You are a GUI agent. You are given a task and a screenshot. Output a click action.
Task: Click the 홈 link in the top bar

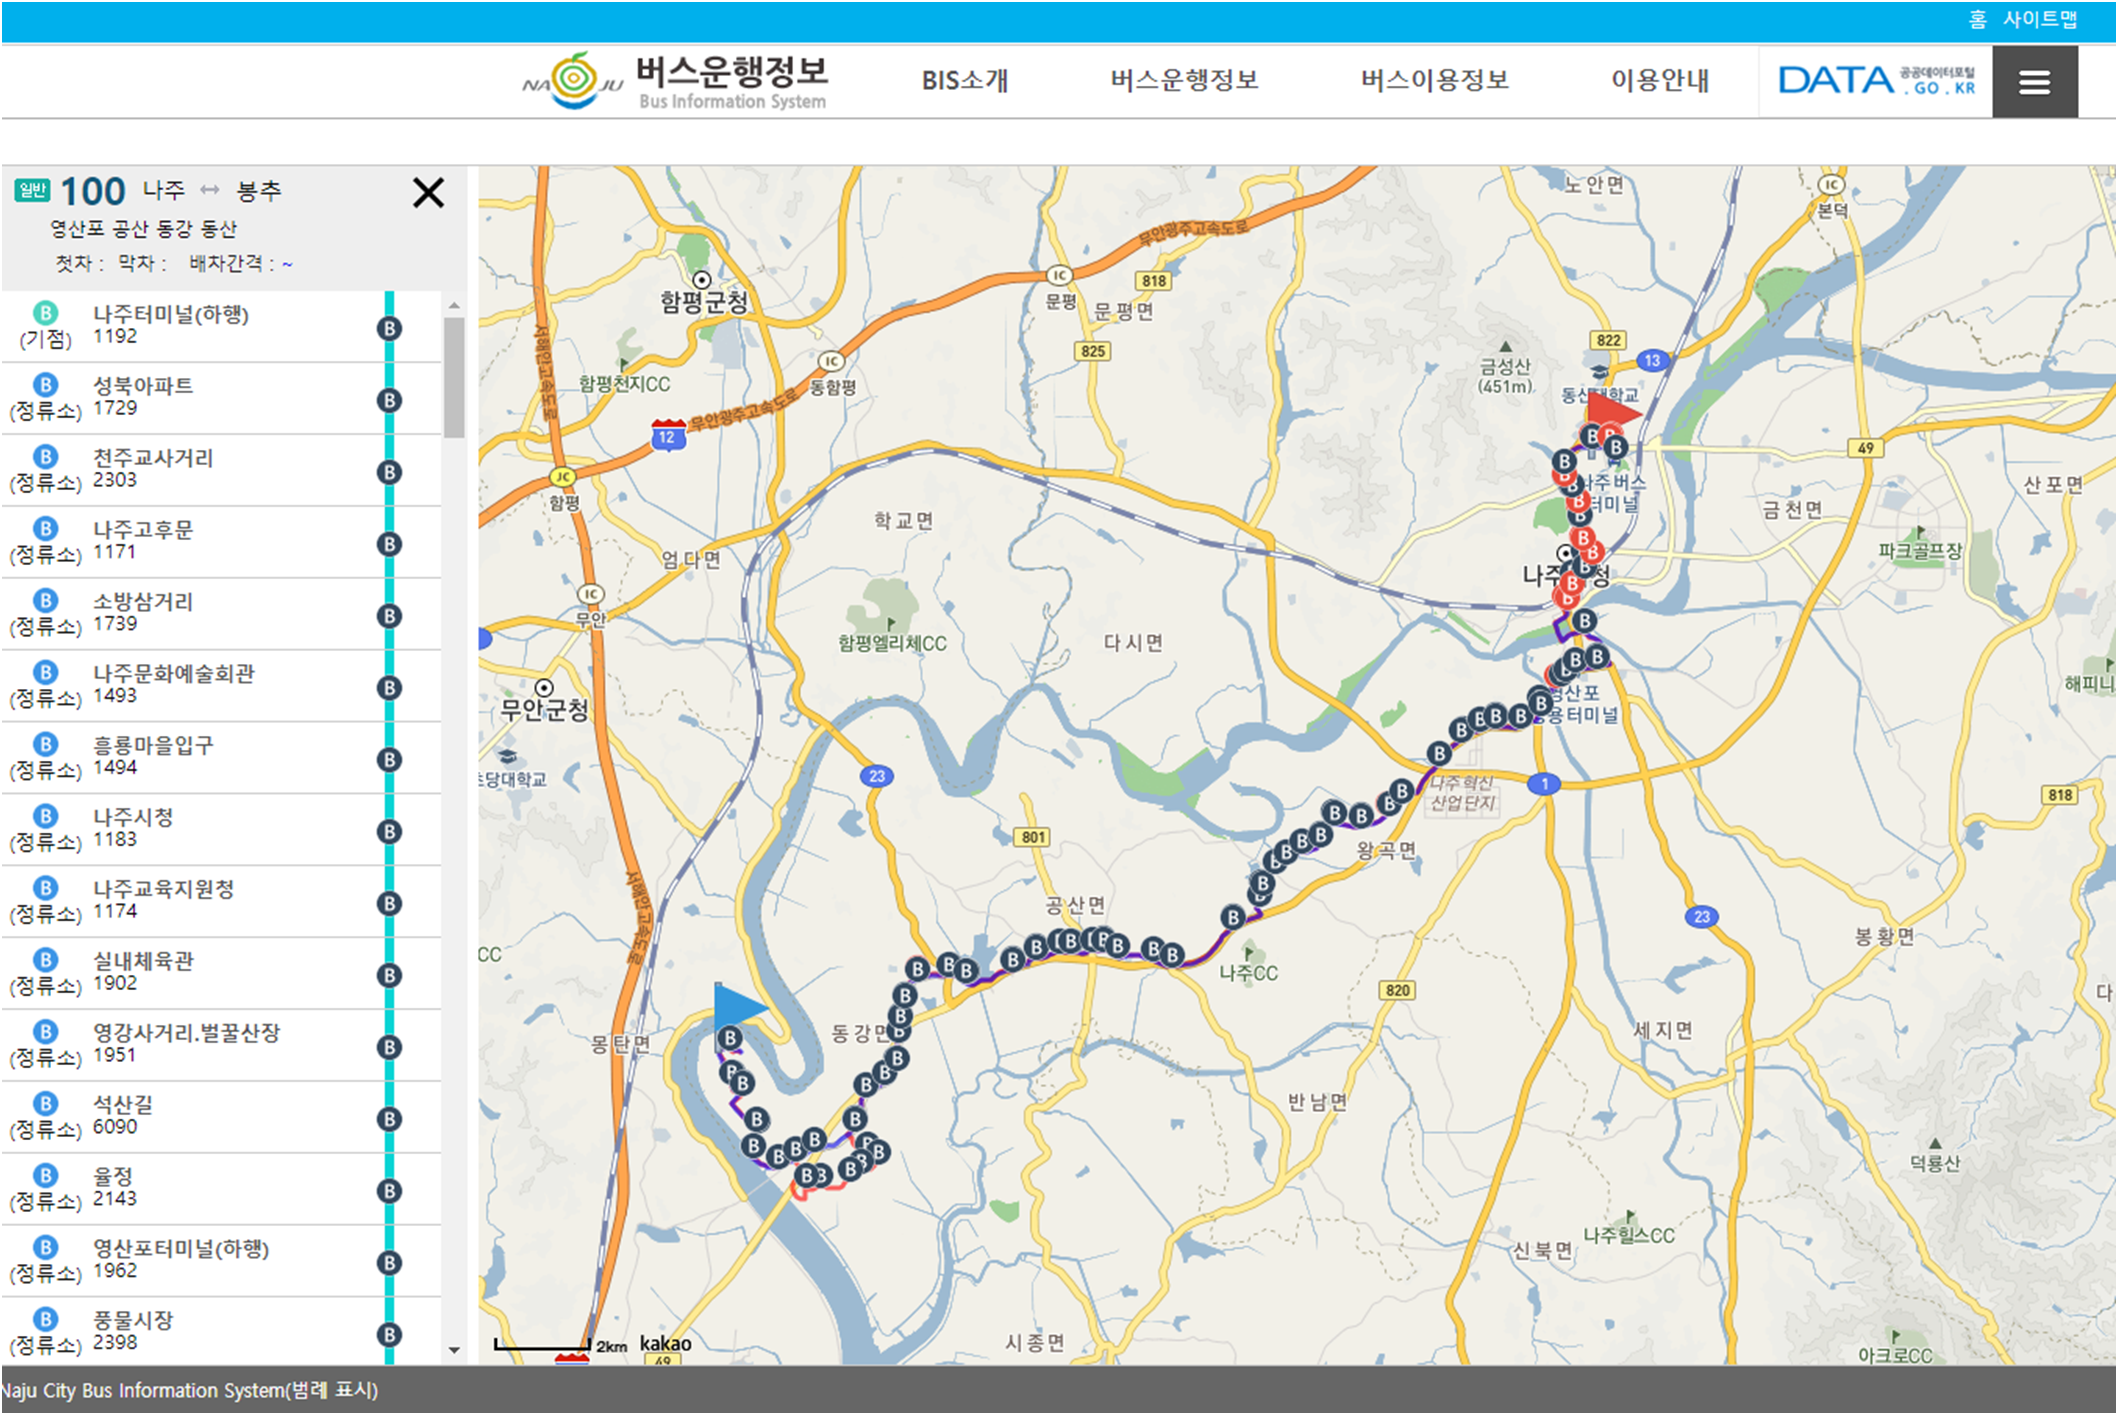[1977, 19]
